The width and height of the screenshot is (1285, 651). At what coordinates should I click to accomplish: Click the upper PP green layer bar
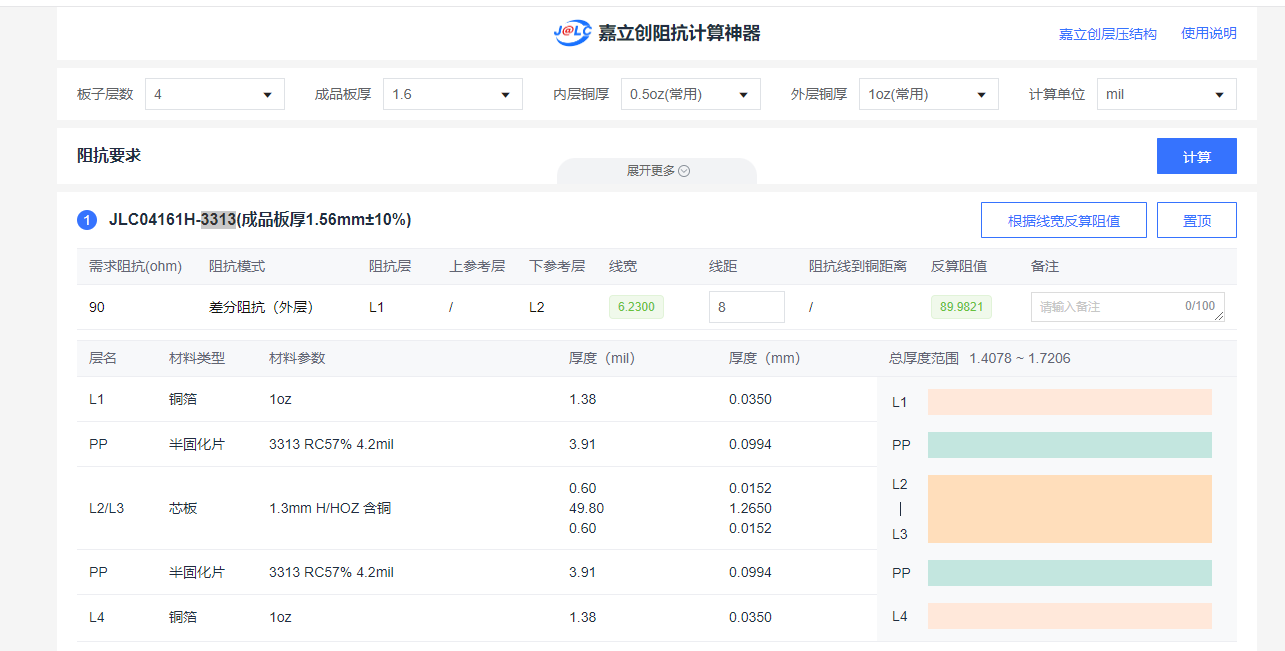coord(1070,445)
